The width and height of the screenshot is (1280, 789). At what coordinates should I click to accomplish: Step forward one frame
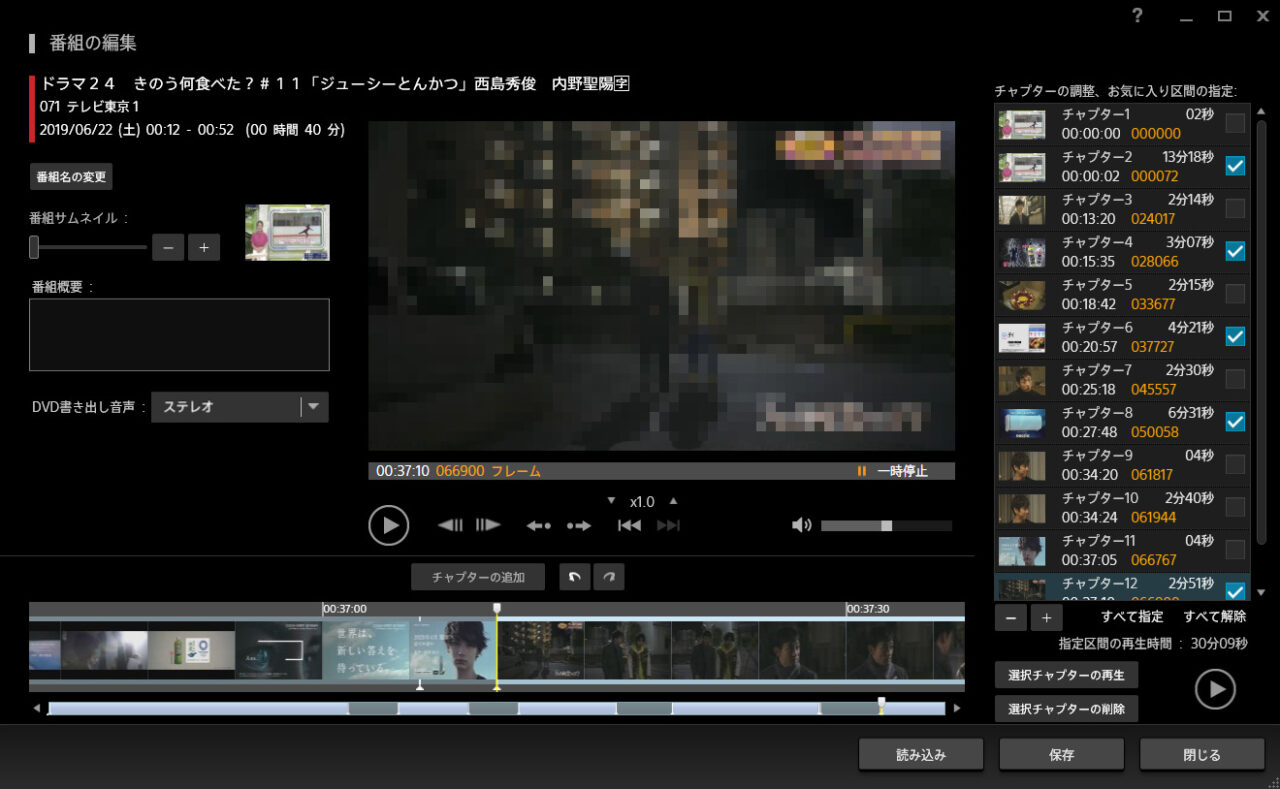[x=488, y=525]
